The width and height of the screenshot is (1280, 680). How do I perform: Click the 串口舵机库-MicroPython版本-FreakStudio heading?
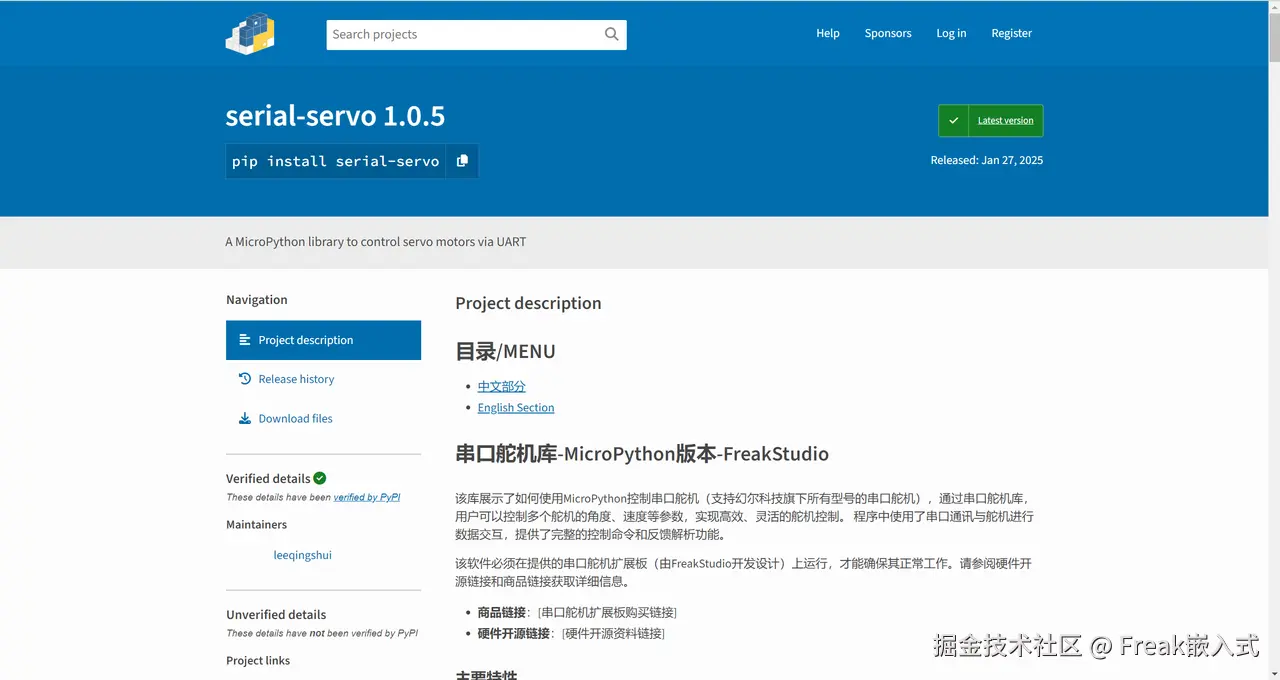pyautogui.click(x=642, y=454)
